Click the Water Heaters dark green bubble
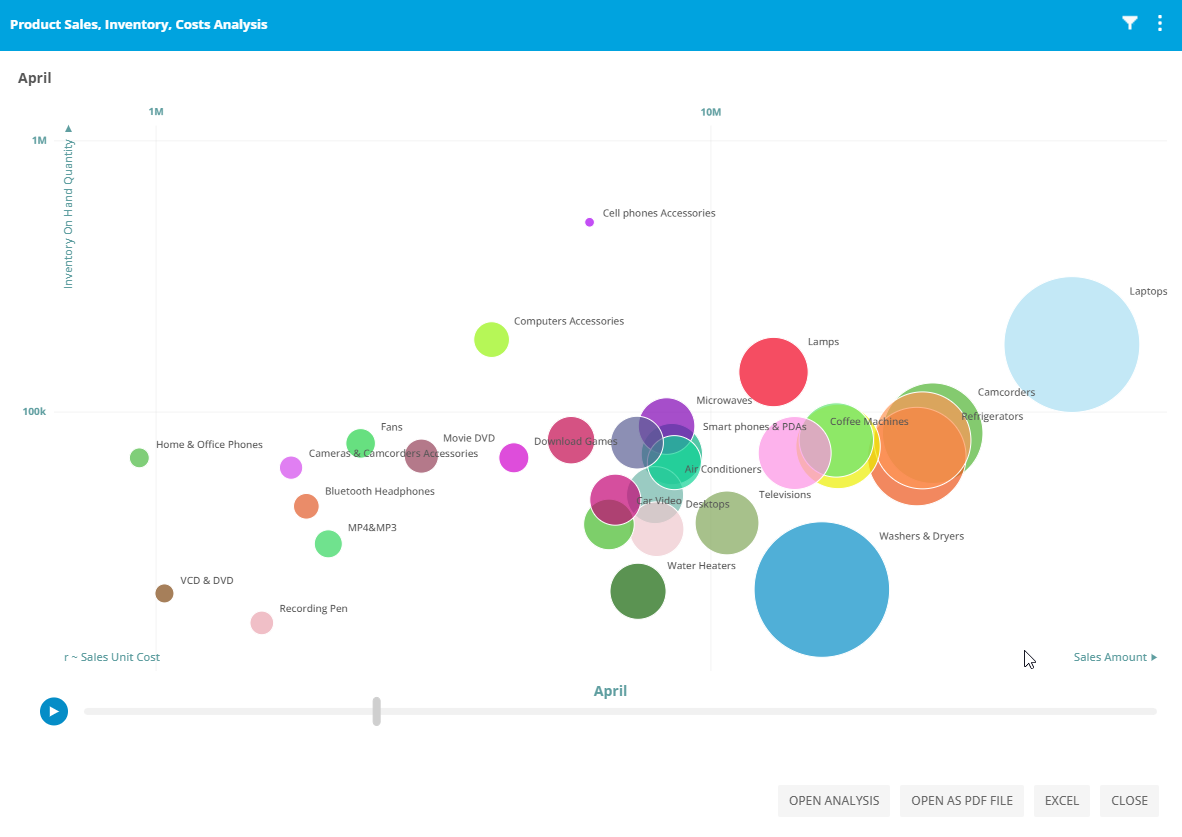 638,591
